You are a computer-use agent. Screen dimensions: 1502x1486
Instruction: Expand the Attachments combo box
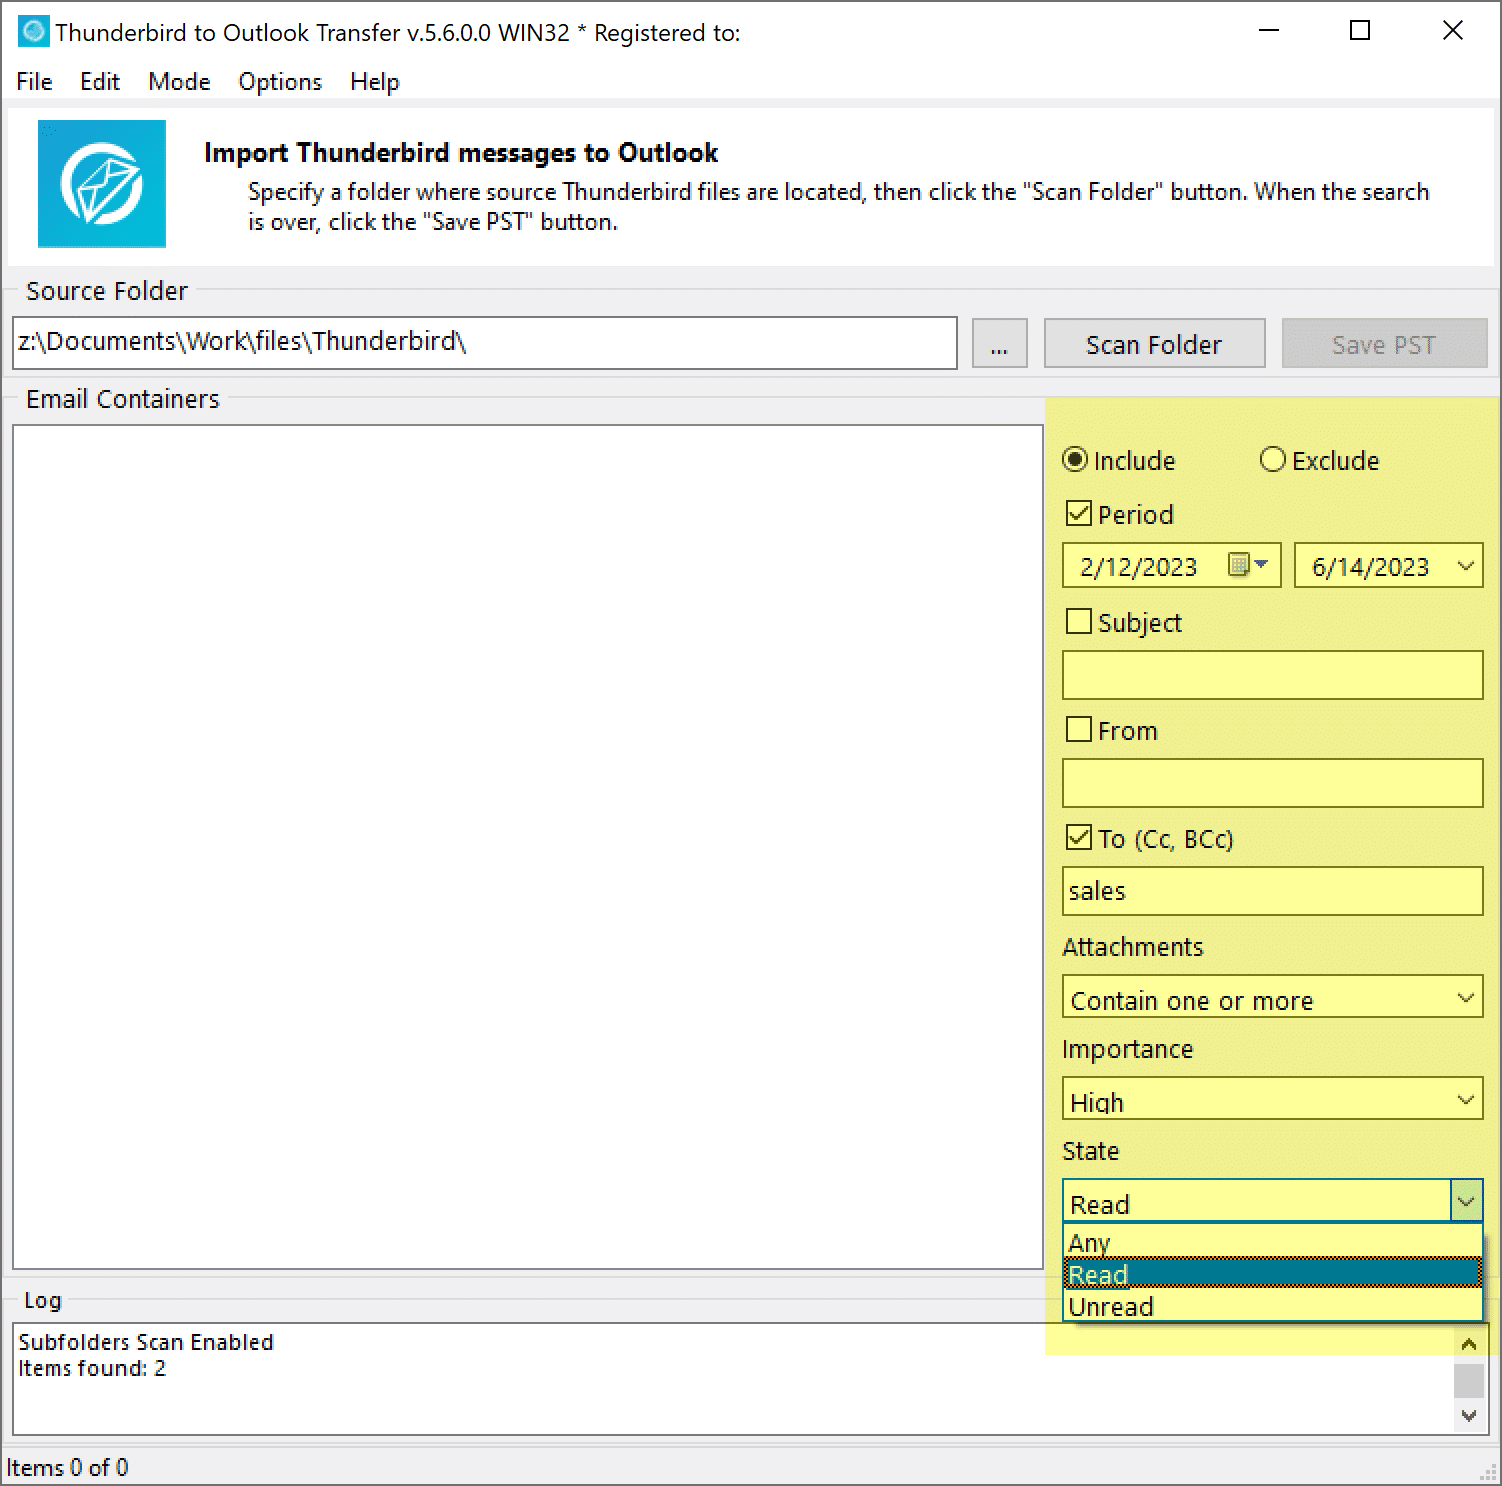[1466, 998]
